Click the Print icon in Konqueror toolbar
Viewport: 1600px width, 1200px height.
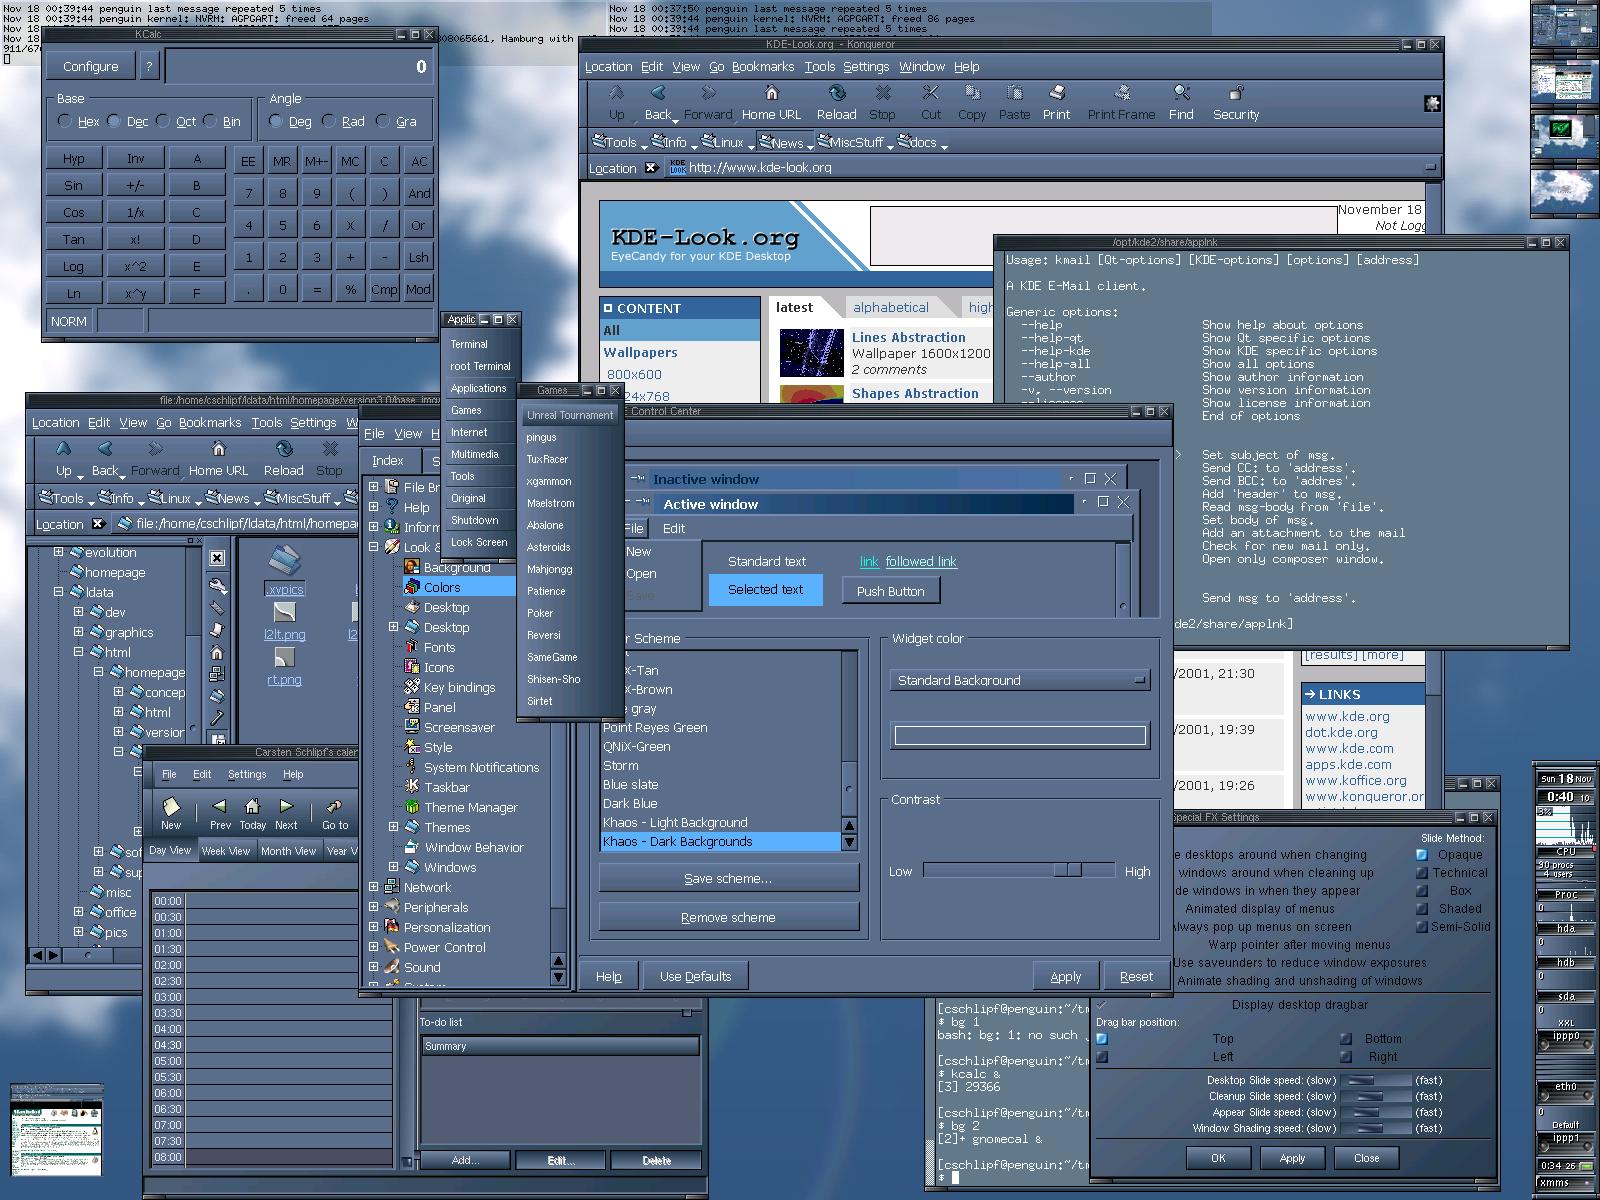(1057, 94)
